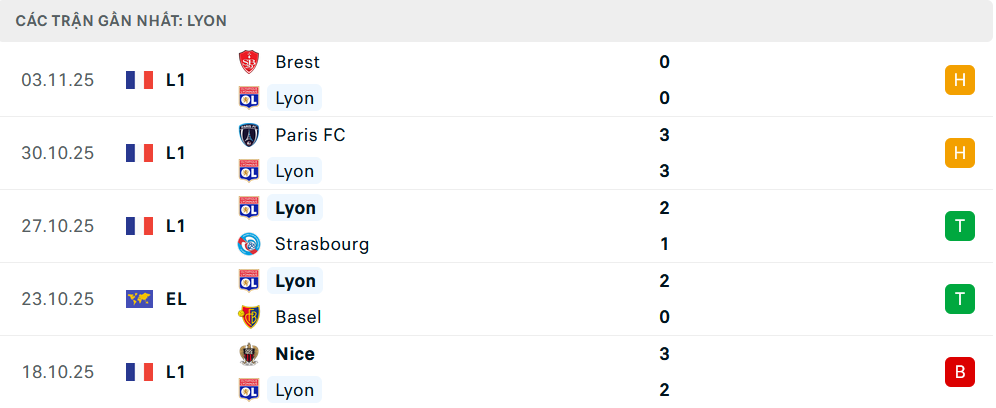
Task: Click the red B badge for Nice match
Action: click(x=959, y=372)
